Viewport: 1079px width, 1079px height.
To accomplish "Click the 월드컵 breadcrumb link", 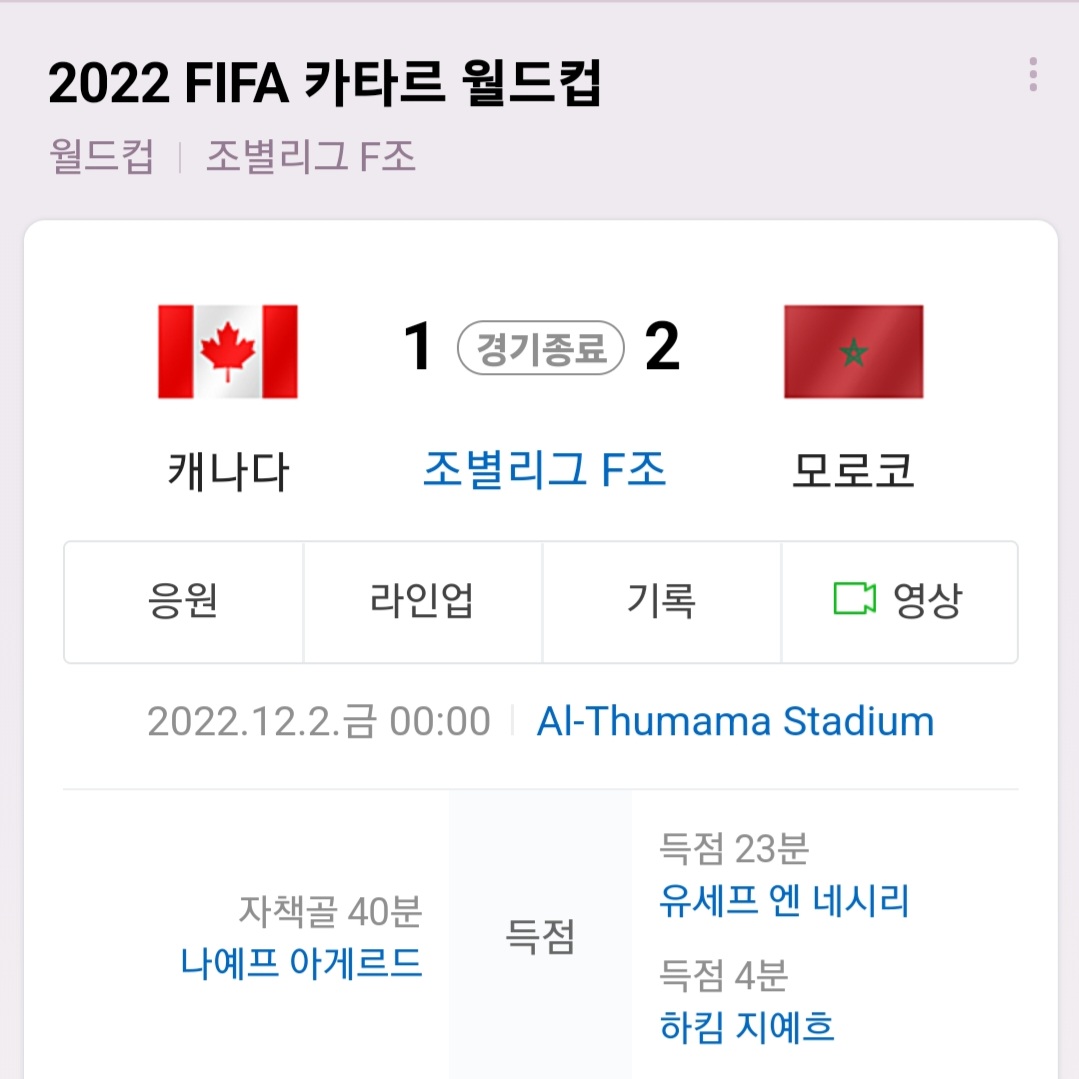I will click(101, 156).
